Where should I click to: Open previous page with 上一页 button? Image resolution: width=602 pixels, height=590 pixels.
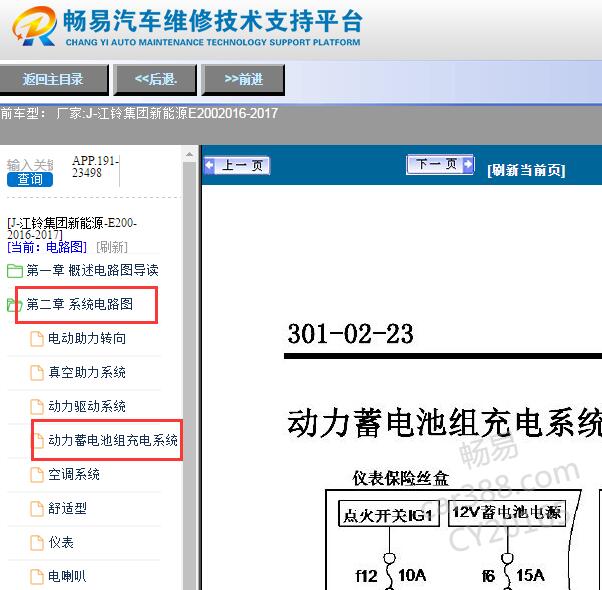click(237, 165)
